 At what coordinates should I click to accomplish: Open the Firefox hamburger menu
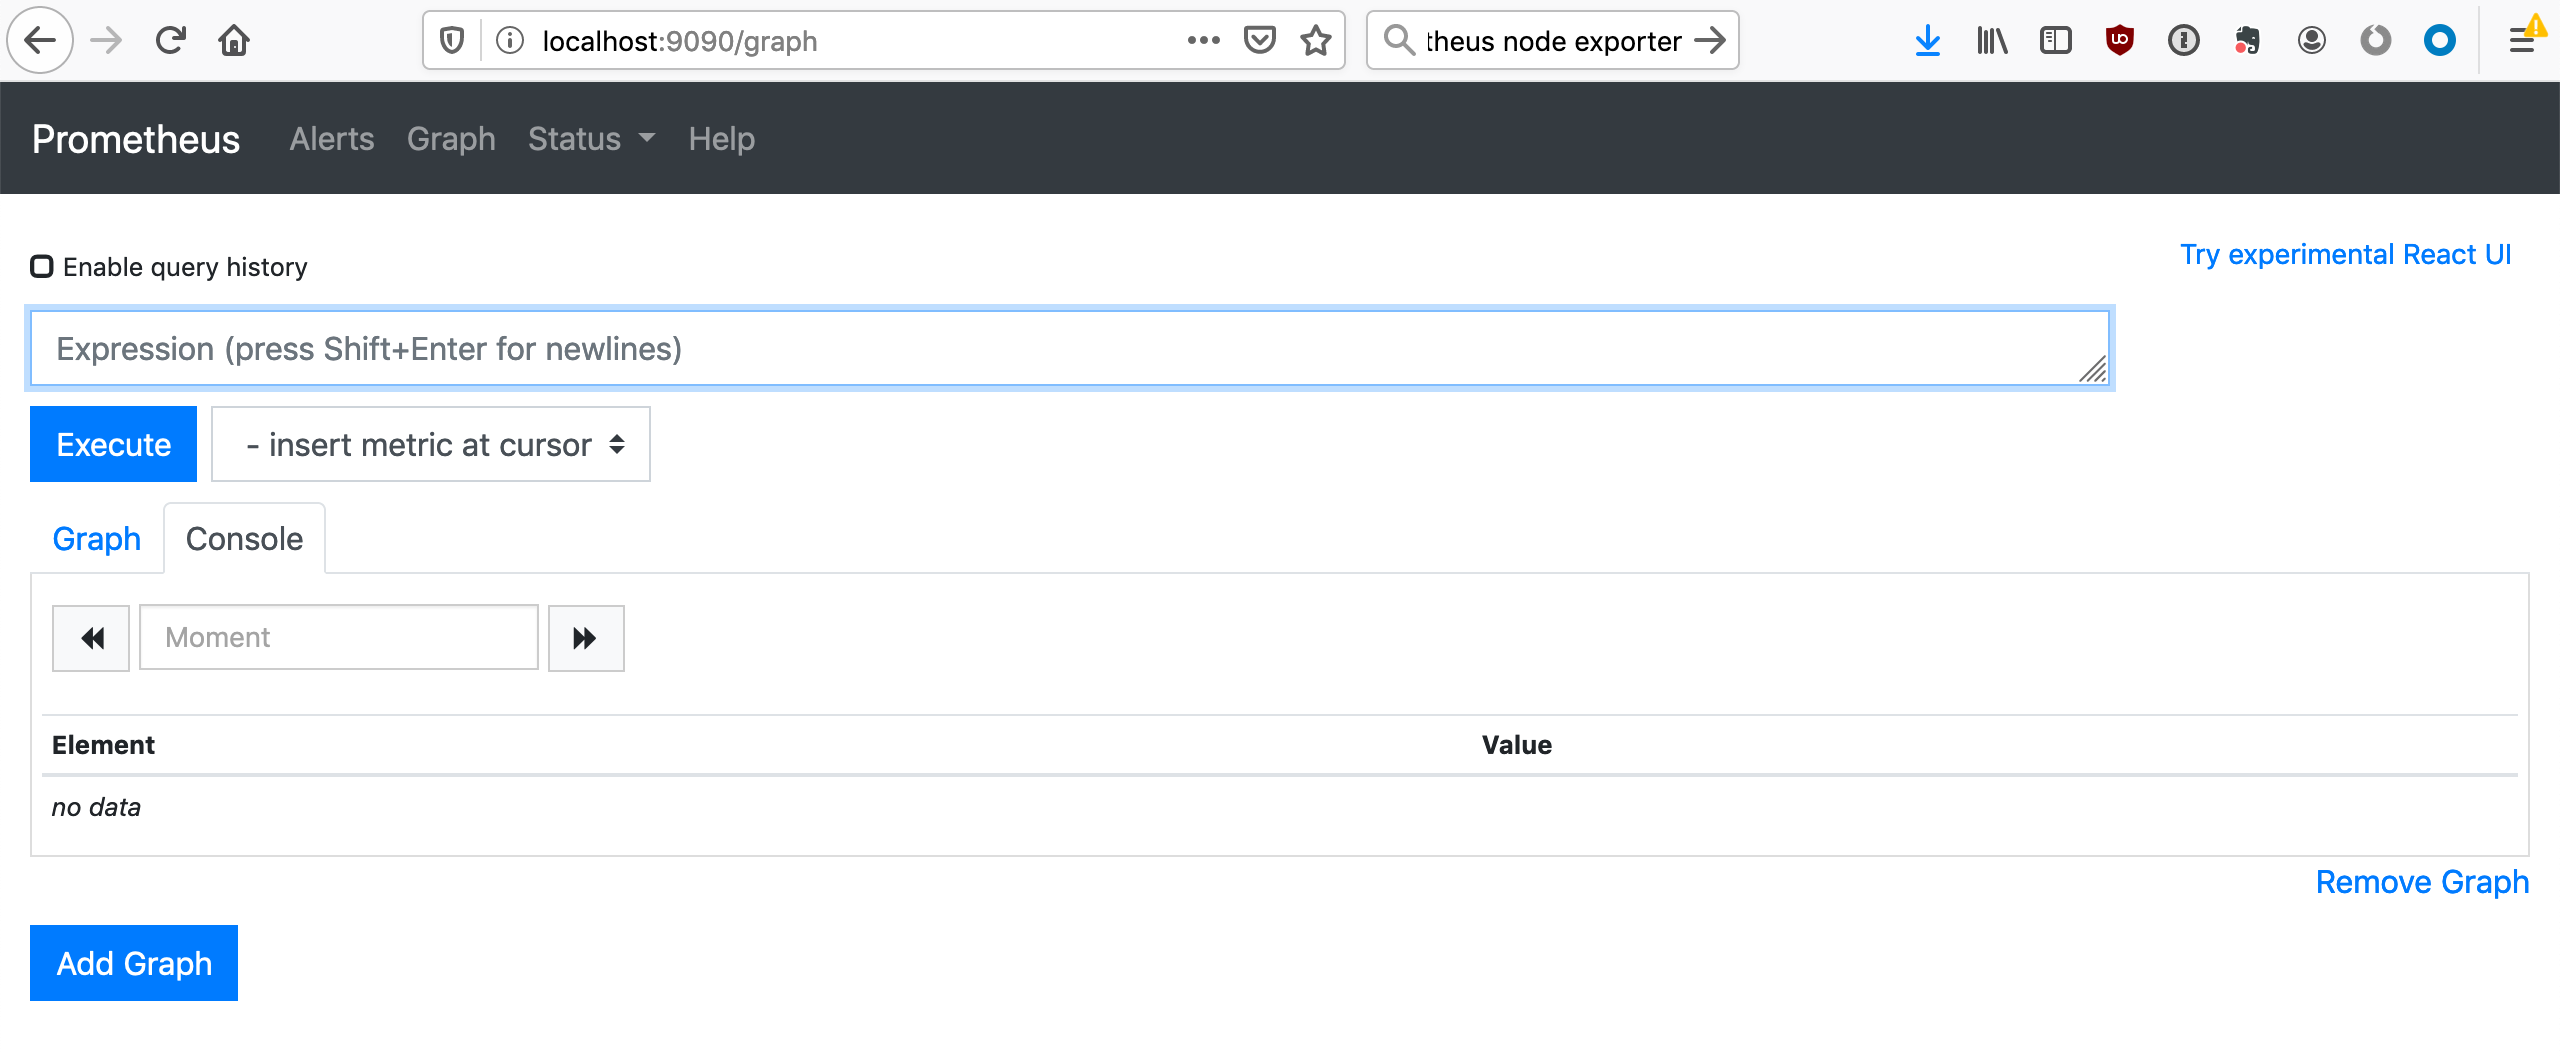[2522, 41]
